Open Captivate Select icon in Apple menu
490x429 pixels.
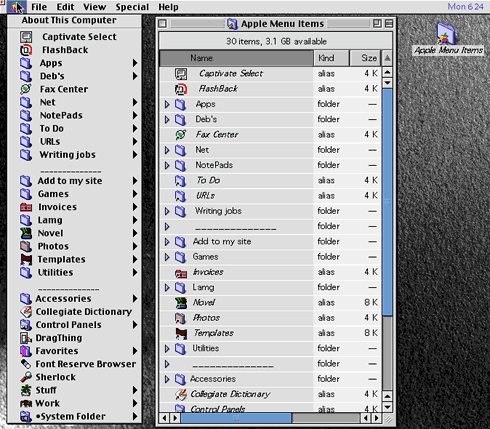(26, 37)
